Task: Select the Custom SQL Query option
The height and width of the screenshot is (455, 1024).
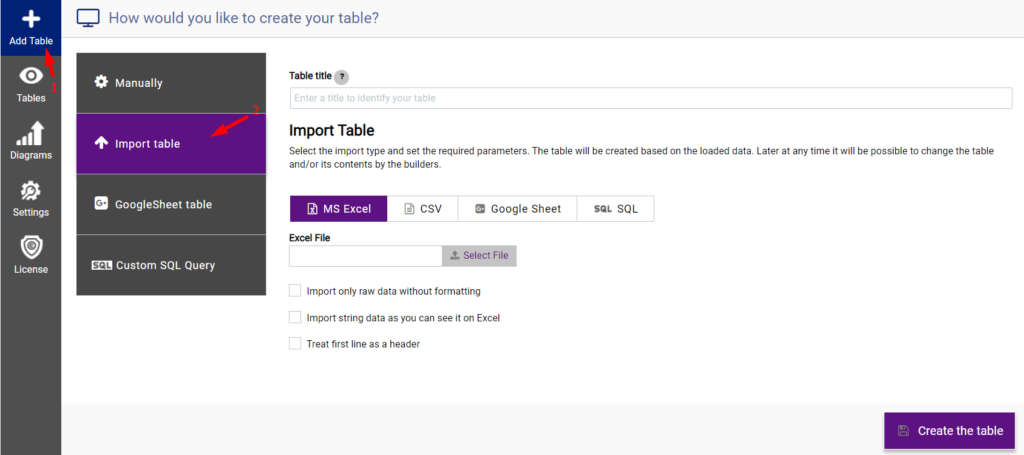Action: (171, 265)
